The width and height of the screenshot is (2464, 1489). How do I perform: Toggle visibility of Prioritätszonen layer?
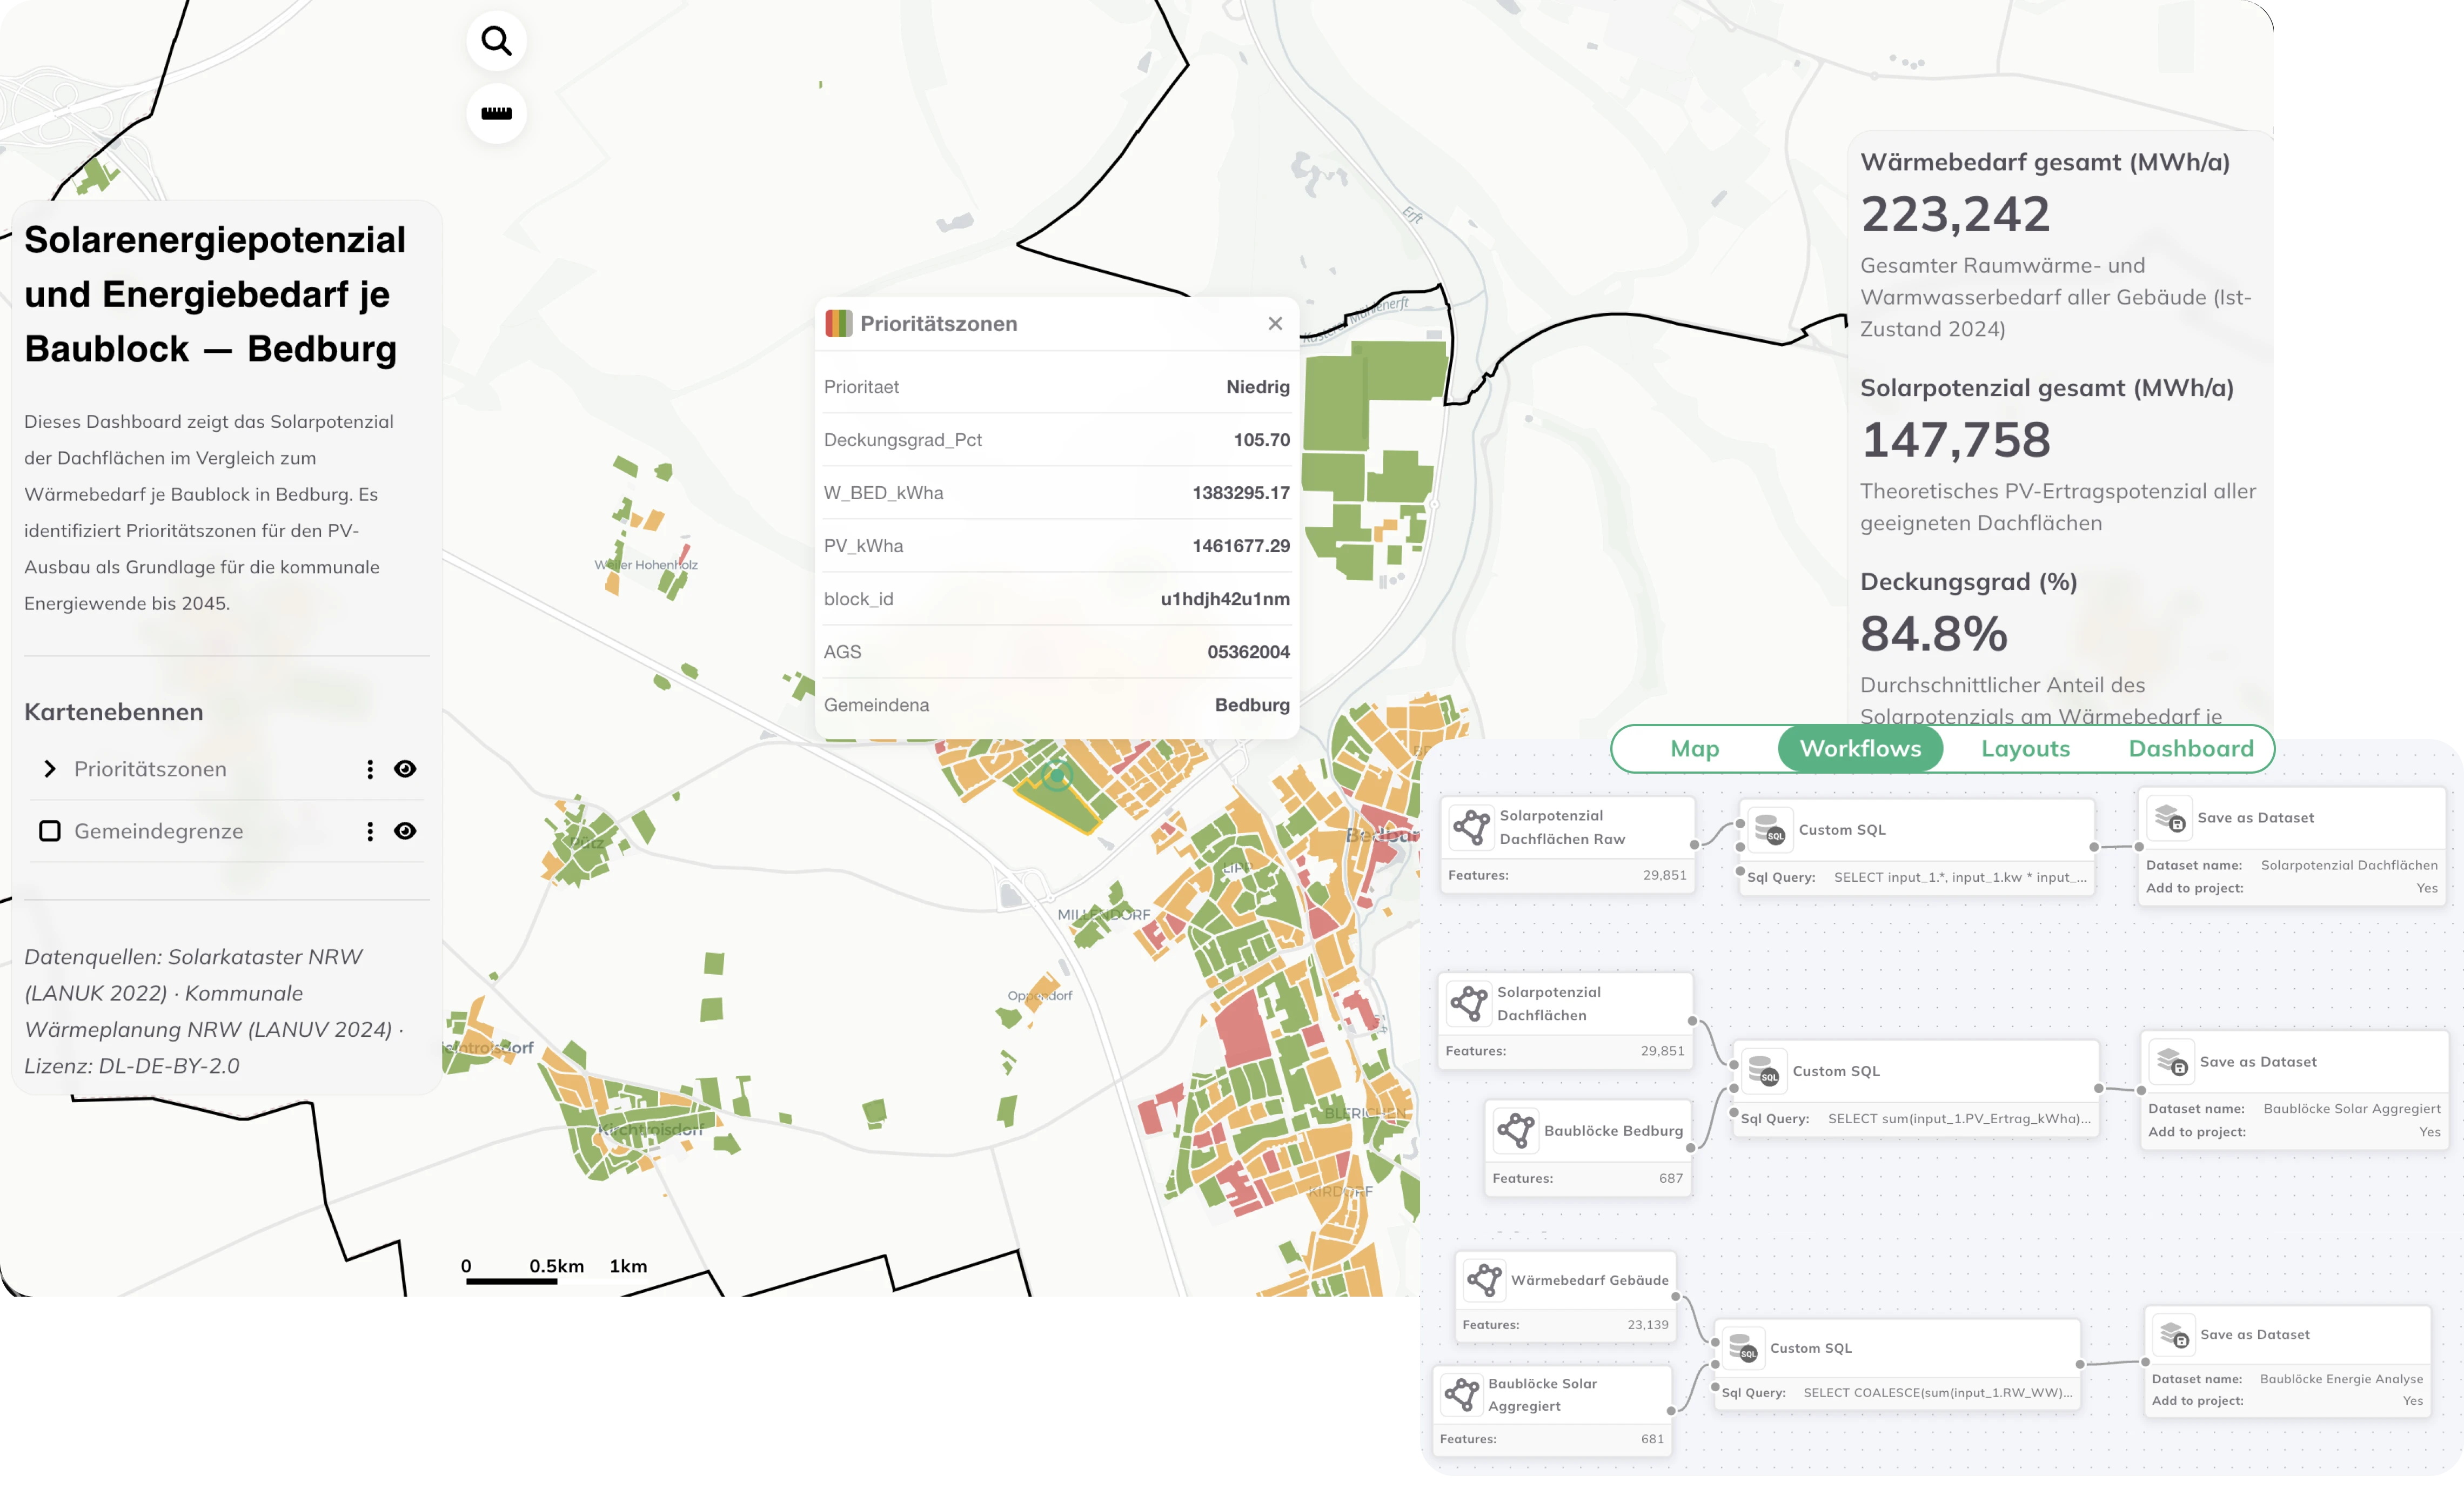coord(405,769)
